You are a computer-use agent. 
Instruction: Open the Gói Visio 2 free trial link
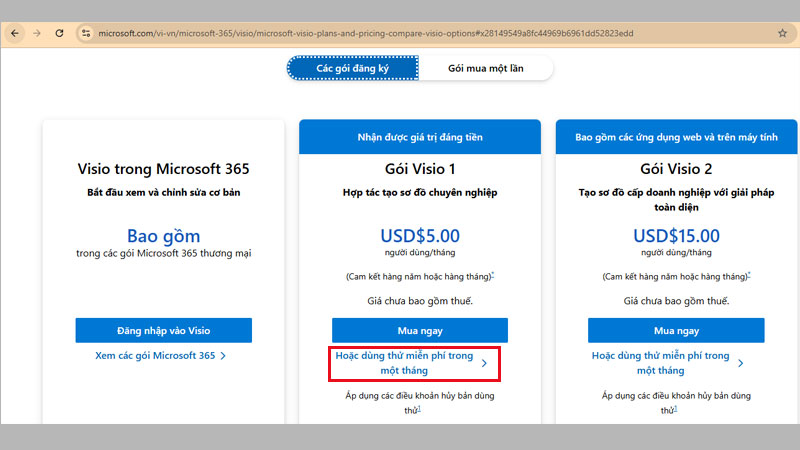[x=660, y=362]
